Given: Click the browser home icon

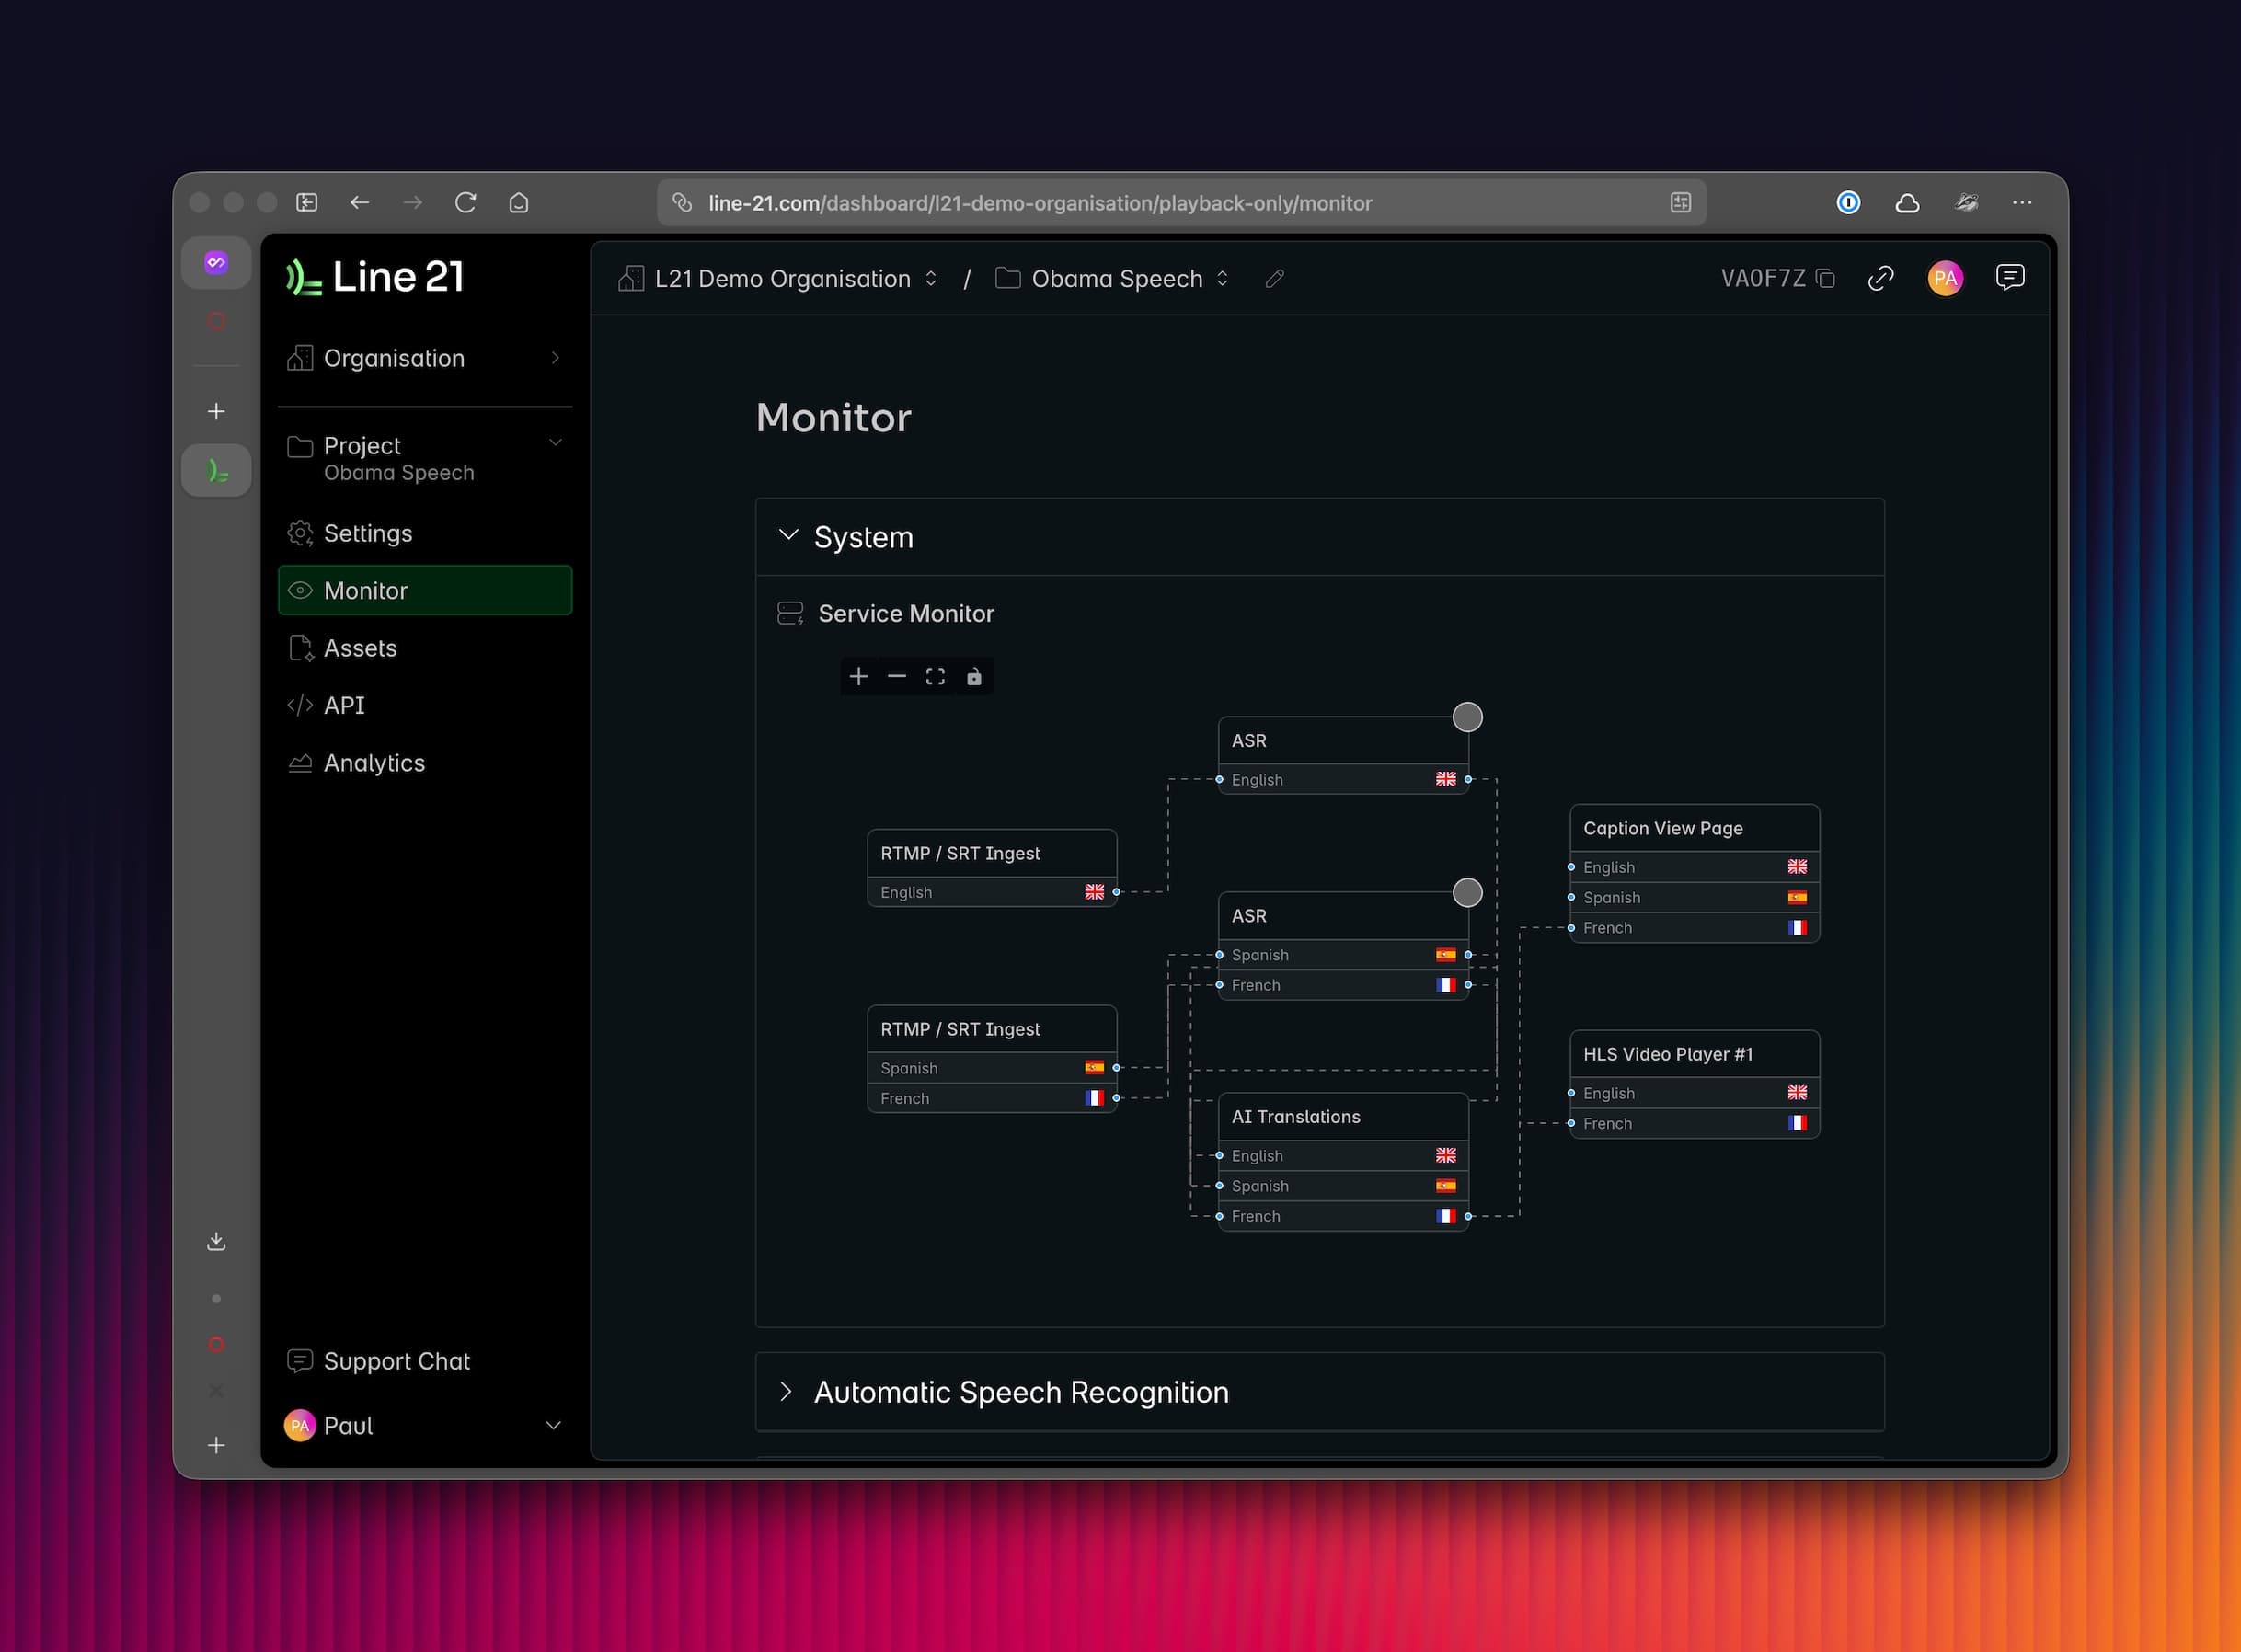Looking at the screenshot, I should pos(518,203).
